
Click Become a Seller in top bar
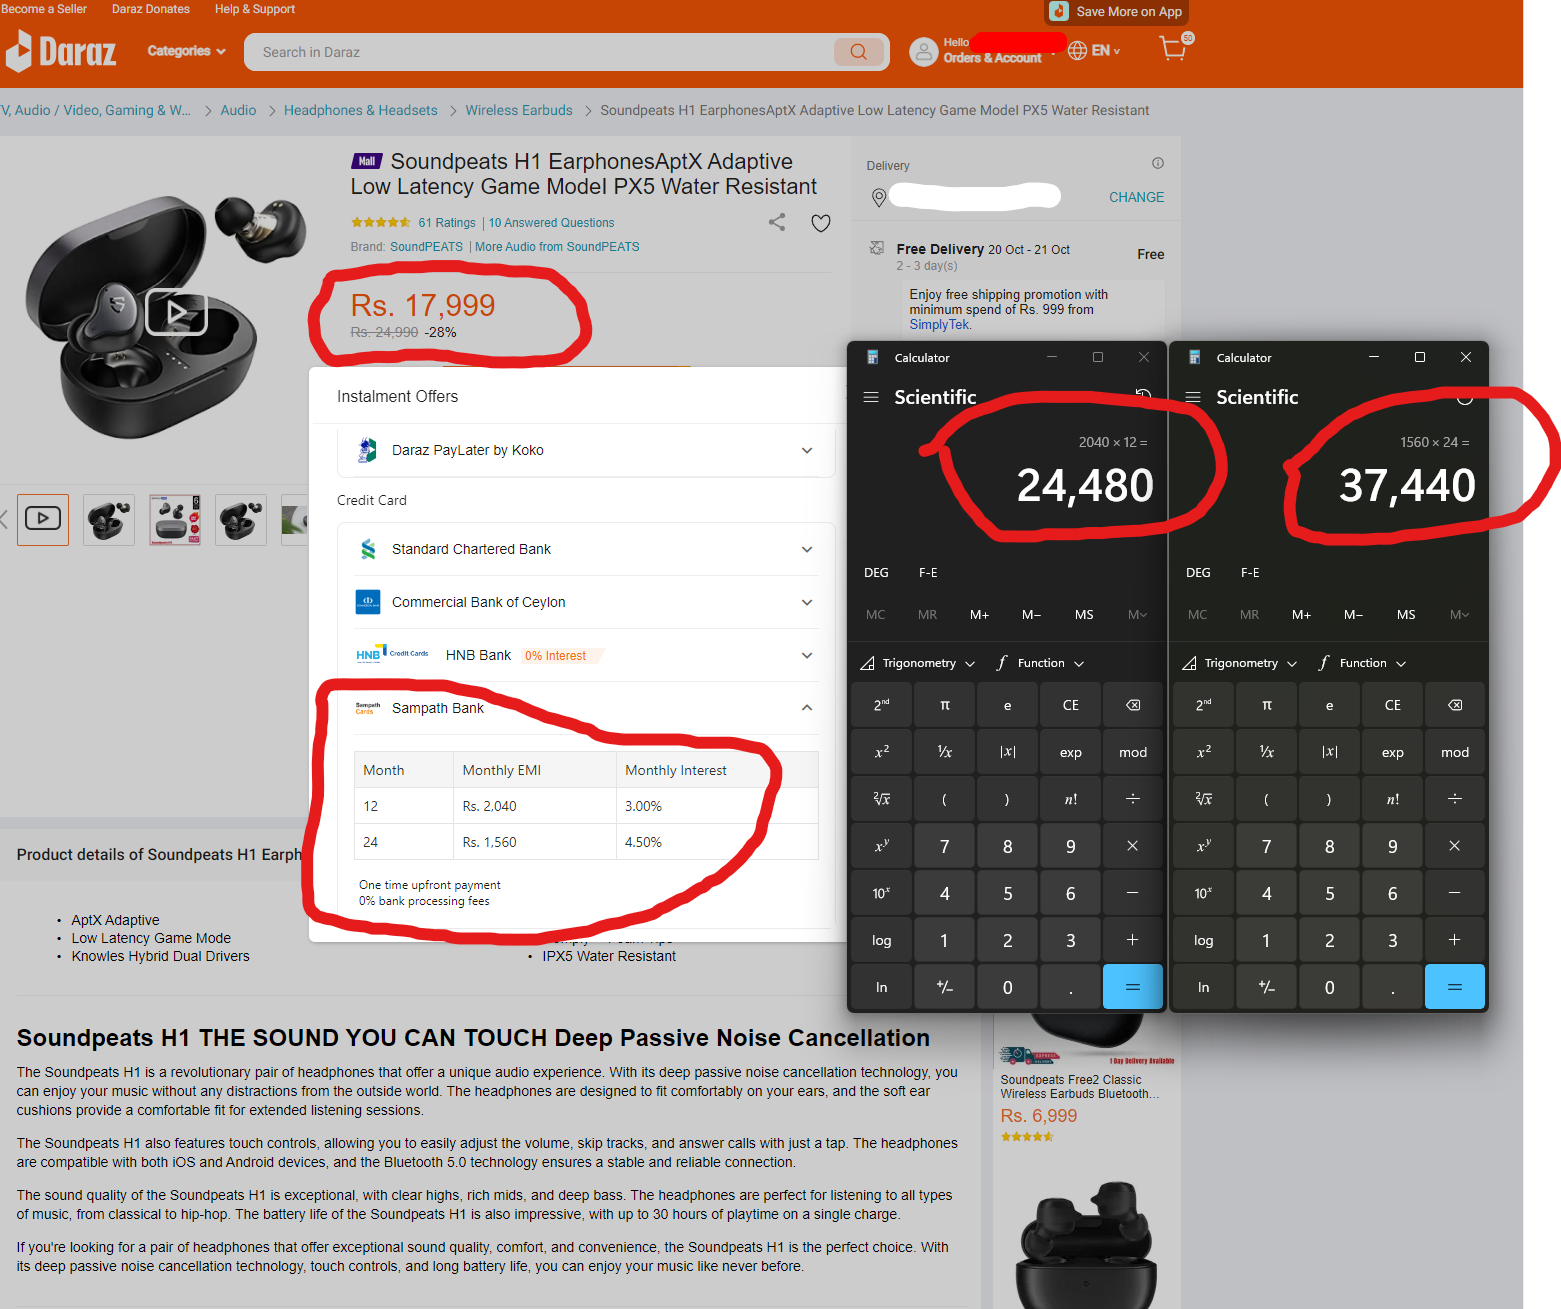pyautogui.click(x=44, y=9)
